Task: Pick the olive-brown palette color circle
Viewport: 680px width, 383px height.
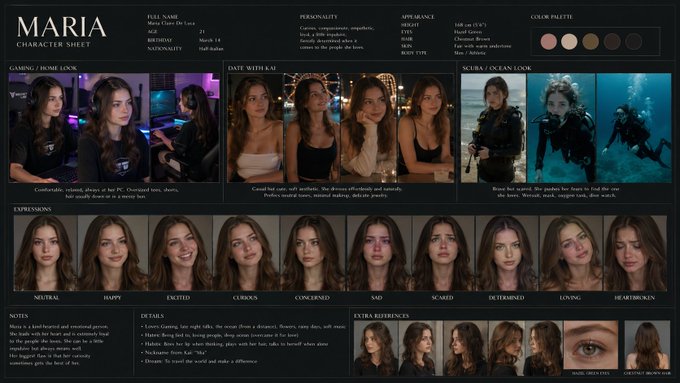Action: (x=591, y=42)
